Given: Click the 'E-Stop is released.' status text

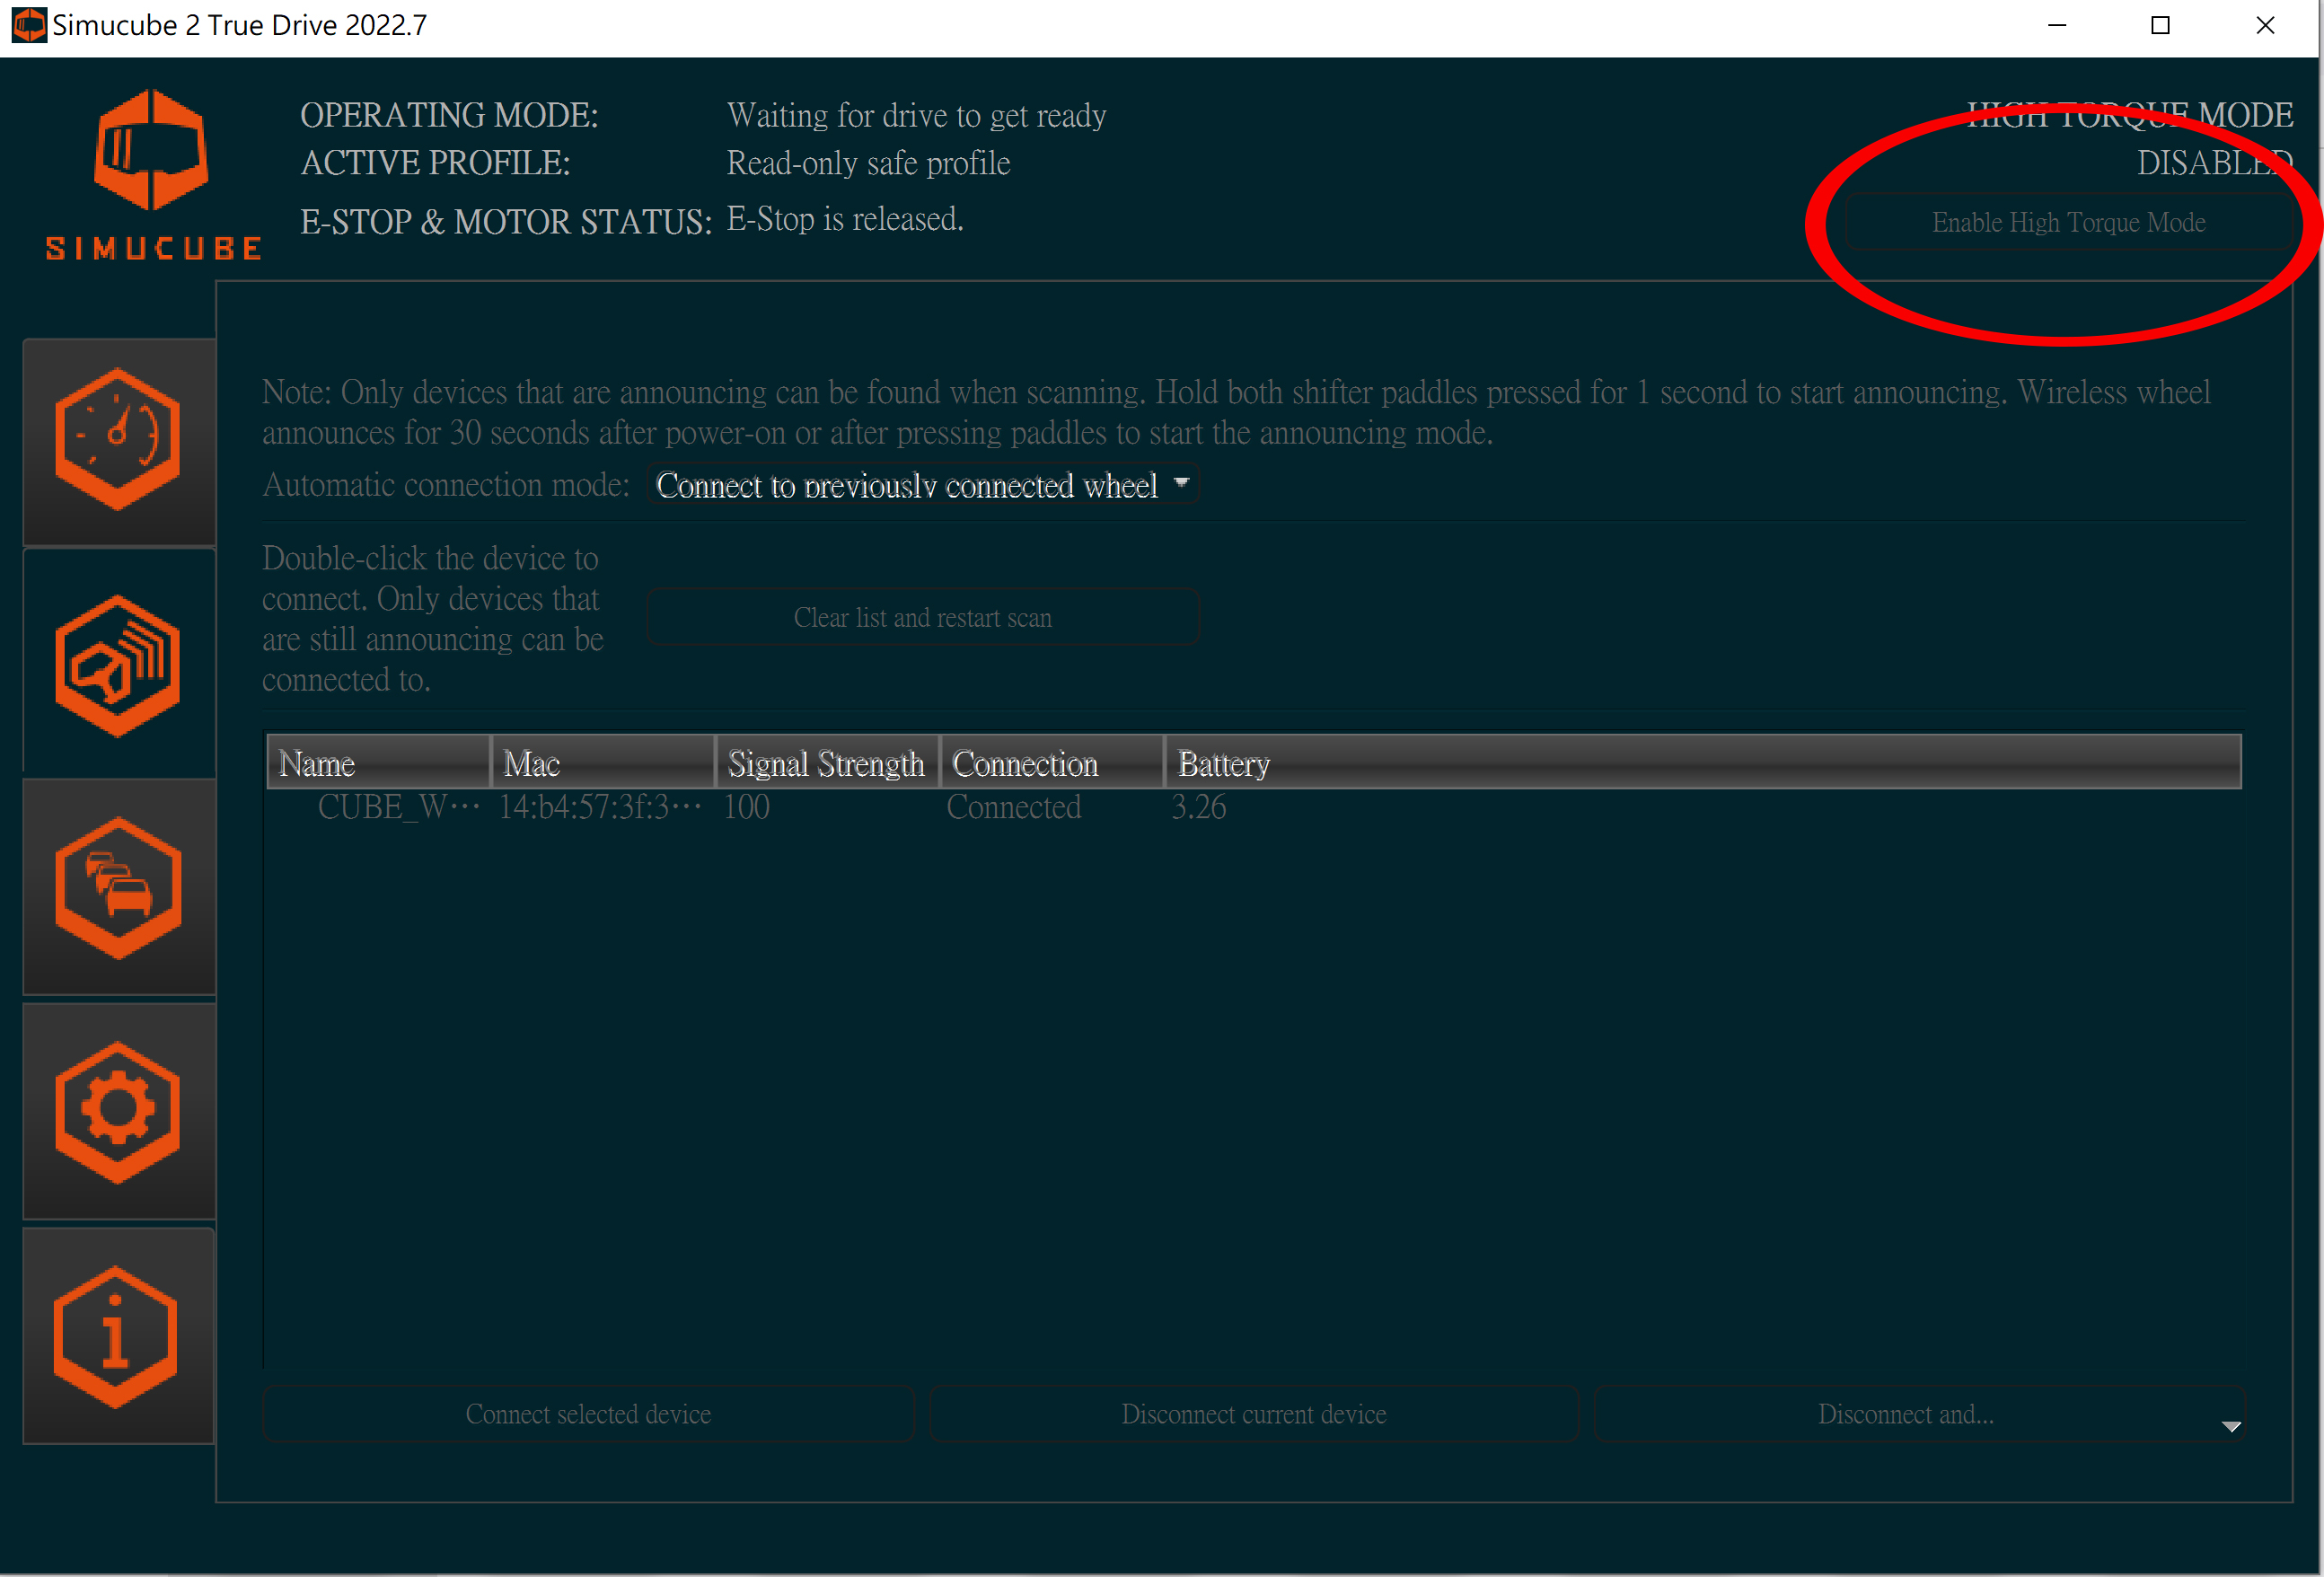Looking at the screenshot, I should (845, 219).
